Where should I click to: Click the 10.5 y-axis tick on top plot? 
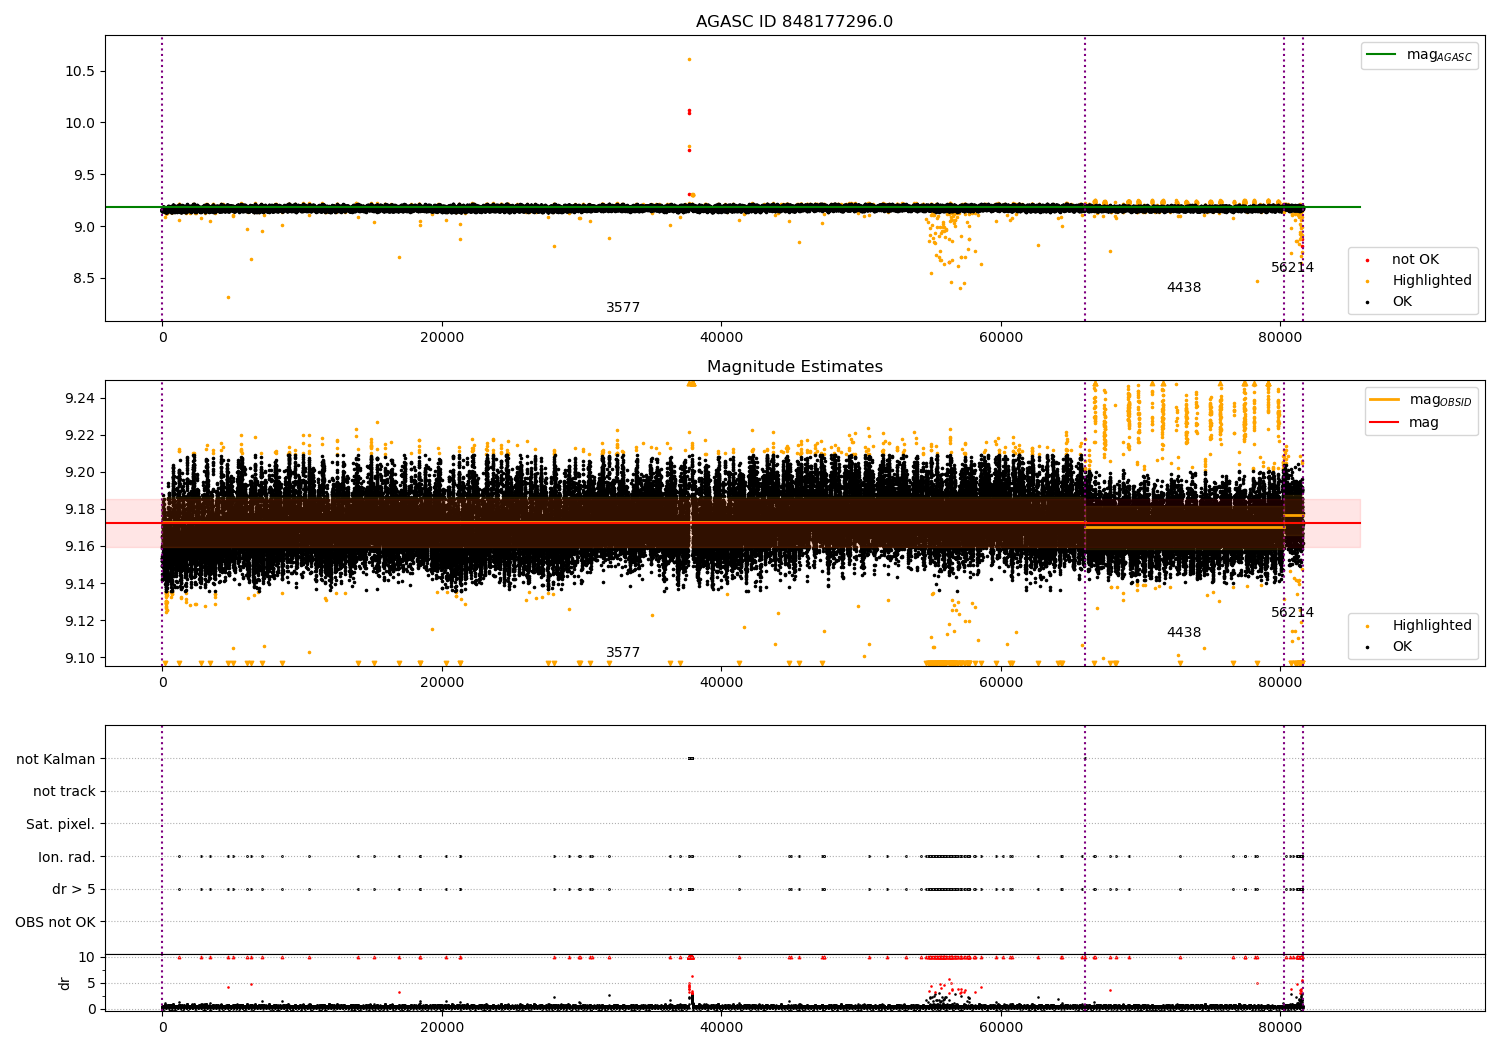click(81, 71)
